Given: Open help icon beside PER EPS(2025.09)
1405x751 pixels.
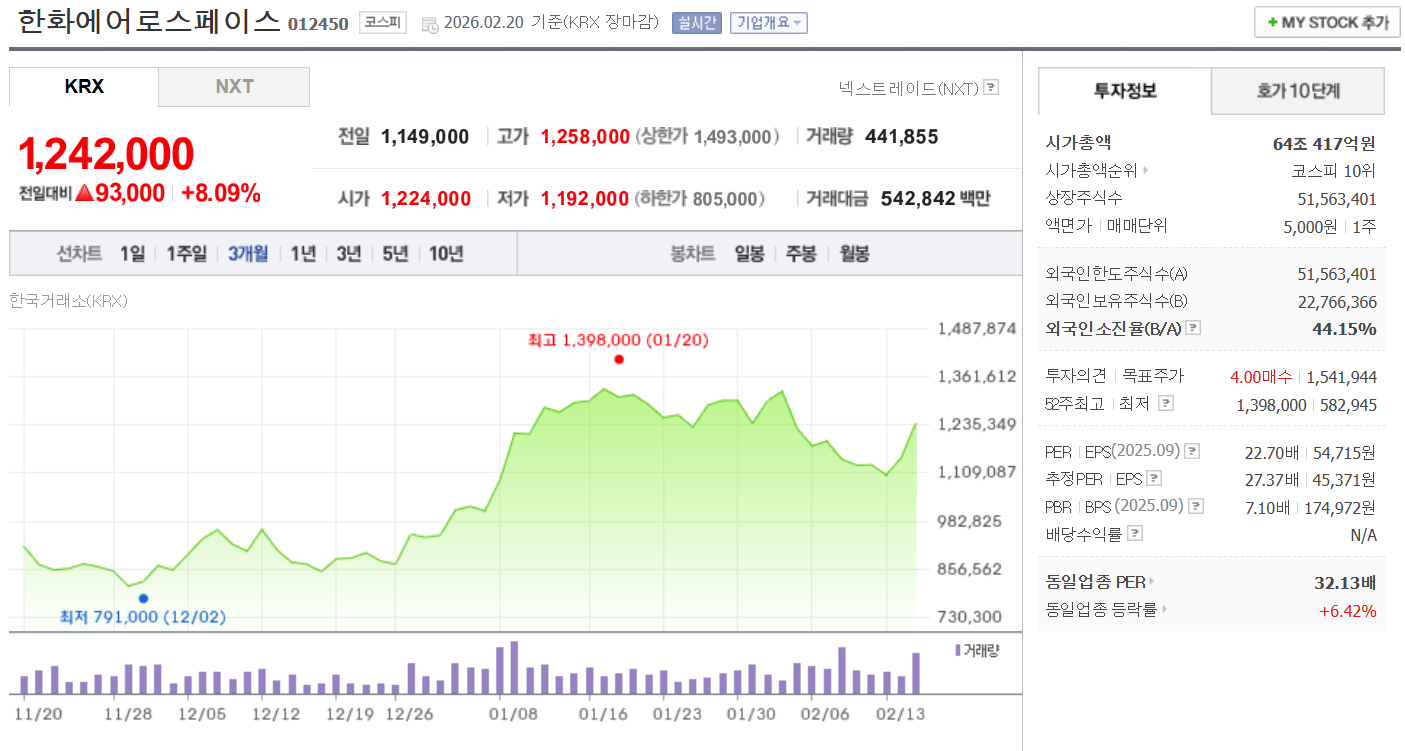Looking at the screenshot, I should point(1191,452).
